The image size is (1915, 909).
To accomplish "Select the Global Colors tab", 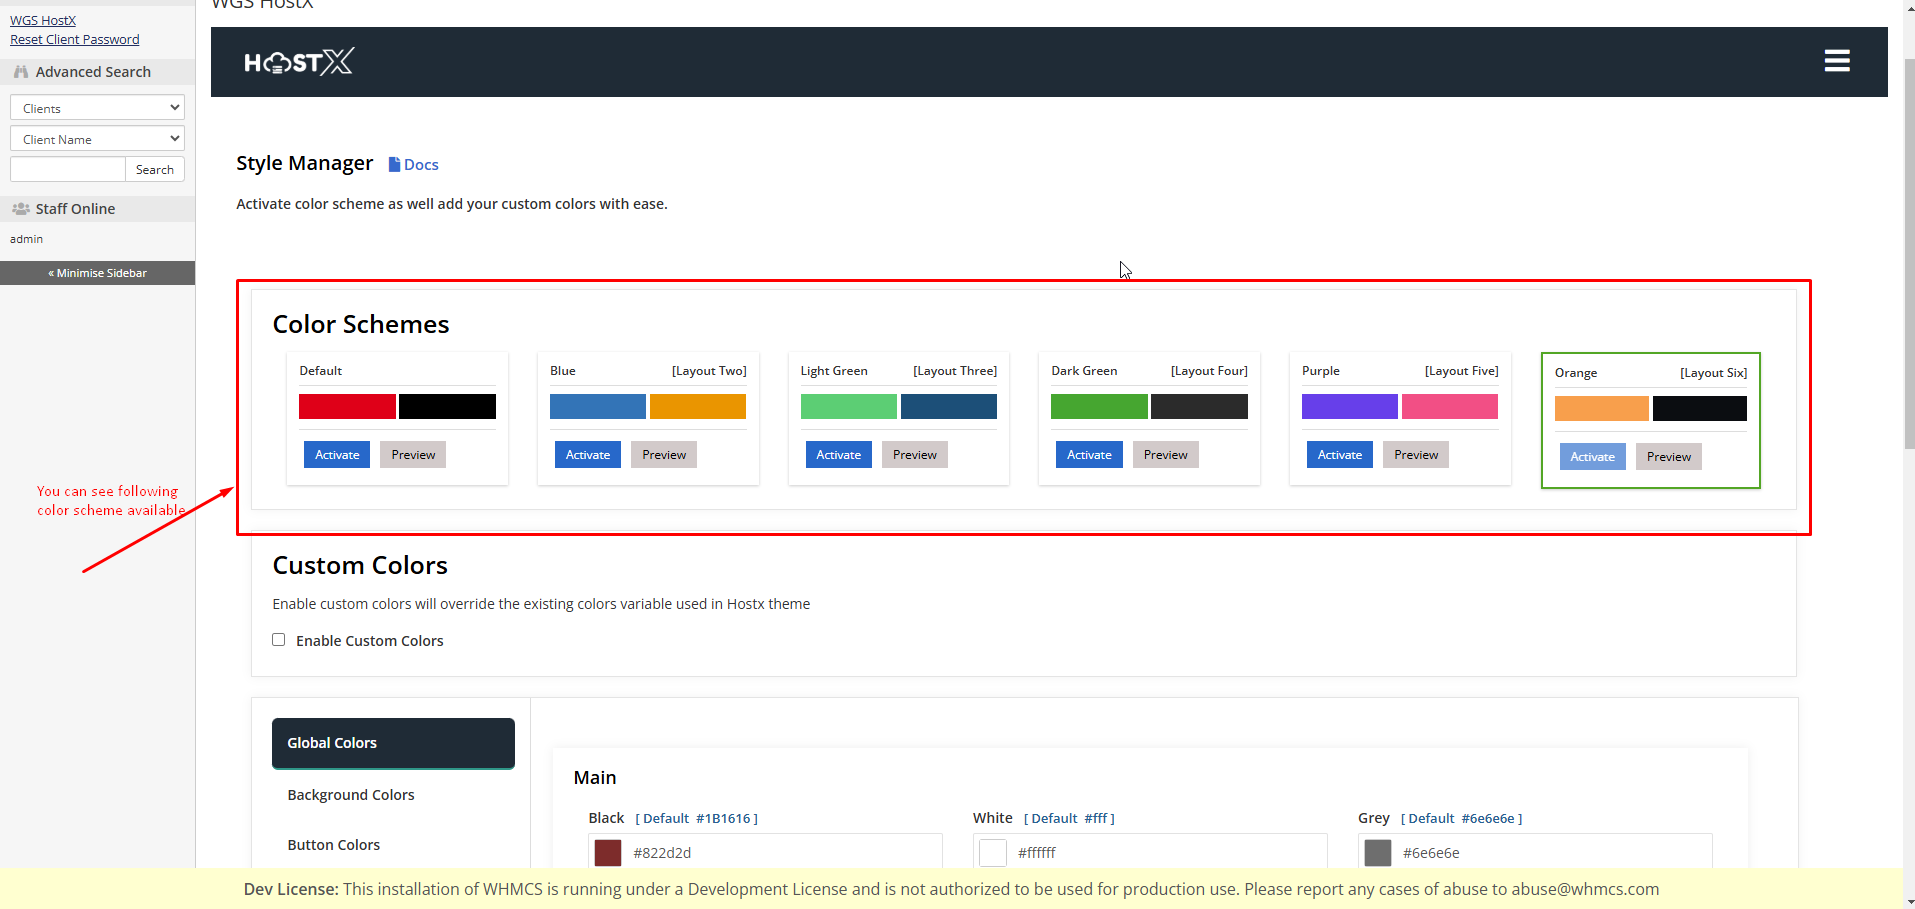I will (393, 743).
